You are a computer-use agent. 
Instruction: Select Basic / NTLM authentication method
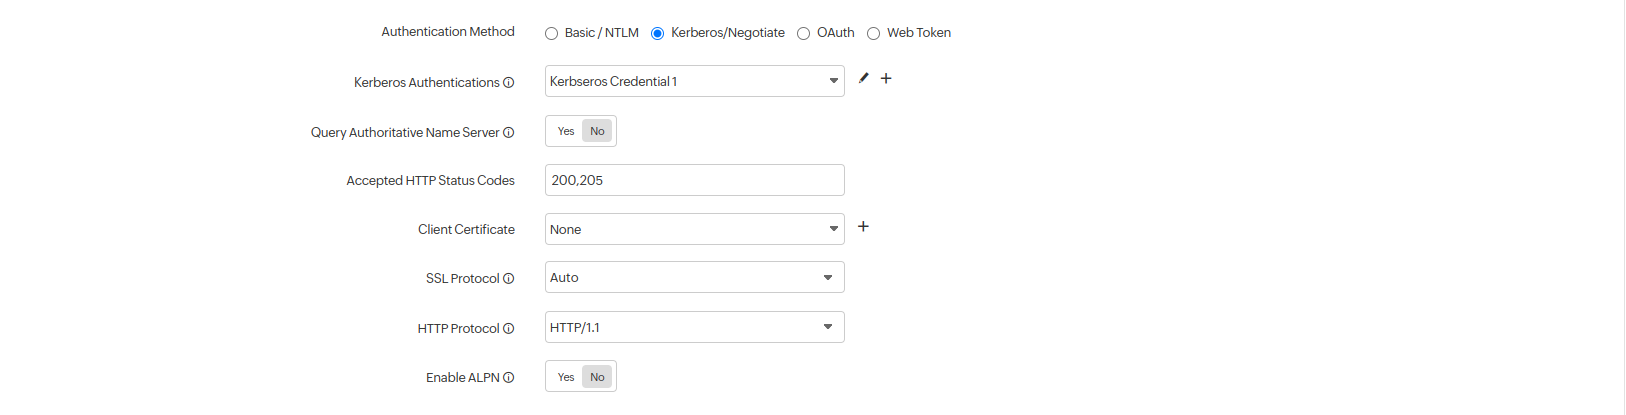point(552,34)
